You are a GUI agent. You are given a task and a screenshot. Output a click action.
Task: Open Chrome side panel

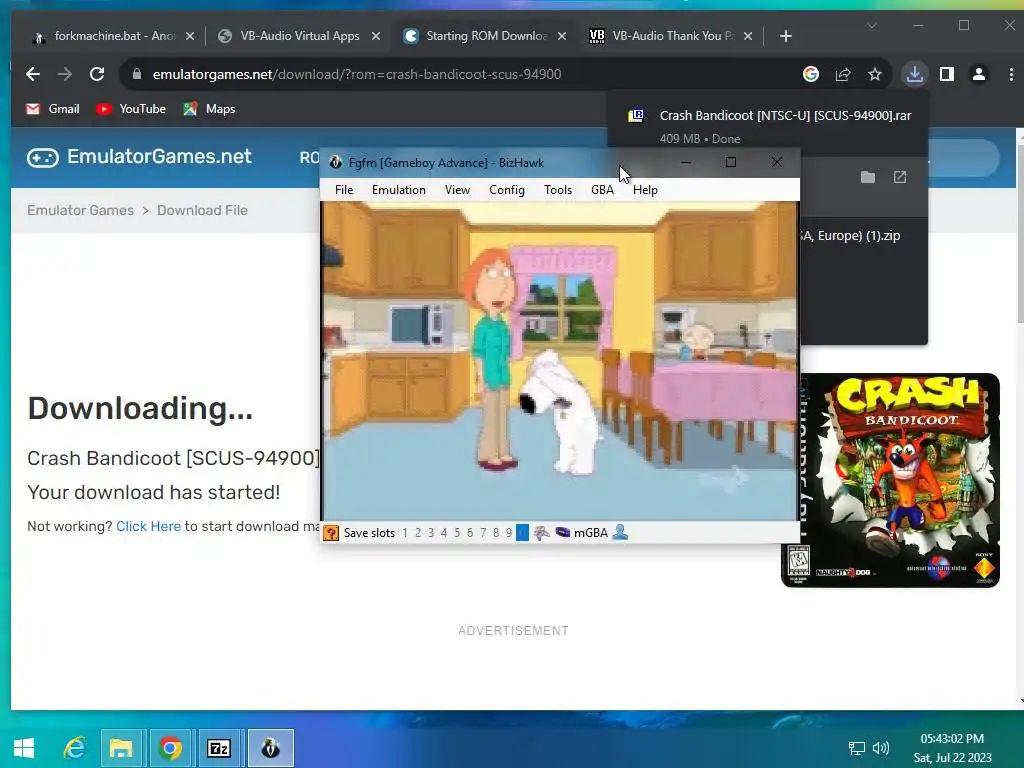coord(947,74)
